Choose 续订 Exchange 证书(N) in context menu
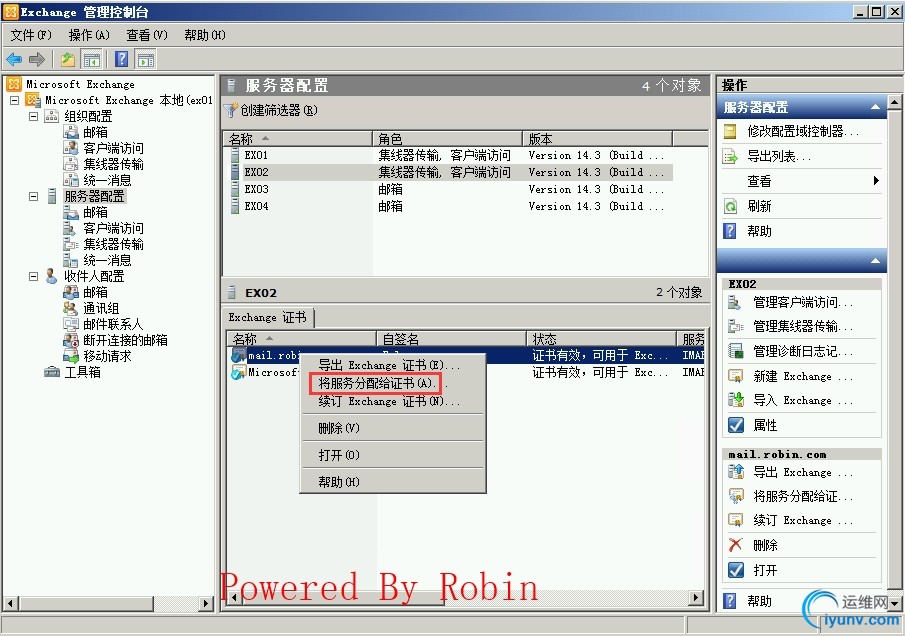Screen dimensions: 905x636 (392, 401)
